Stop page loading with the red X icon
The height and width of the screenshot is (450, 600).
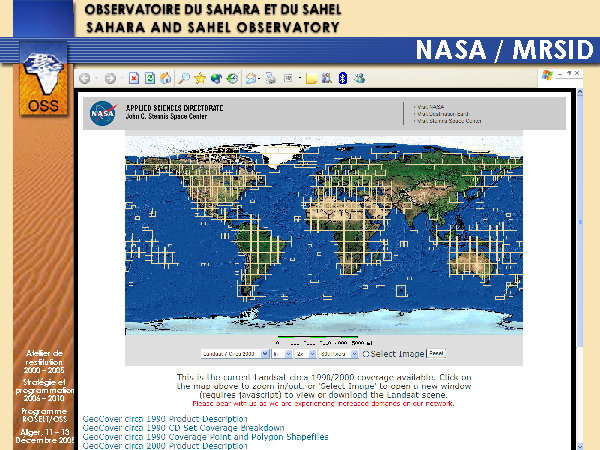pyautogui.click(x=134, y=78)
